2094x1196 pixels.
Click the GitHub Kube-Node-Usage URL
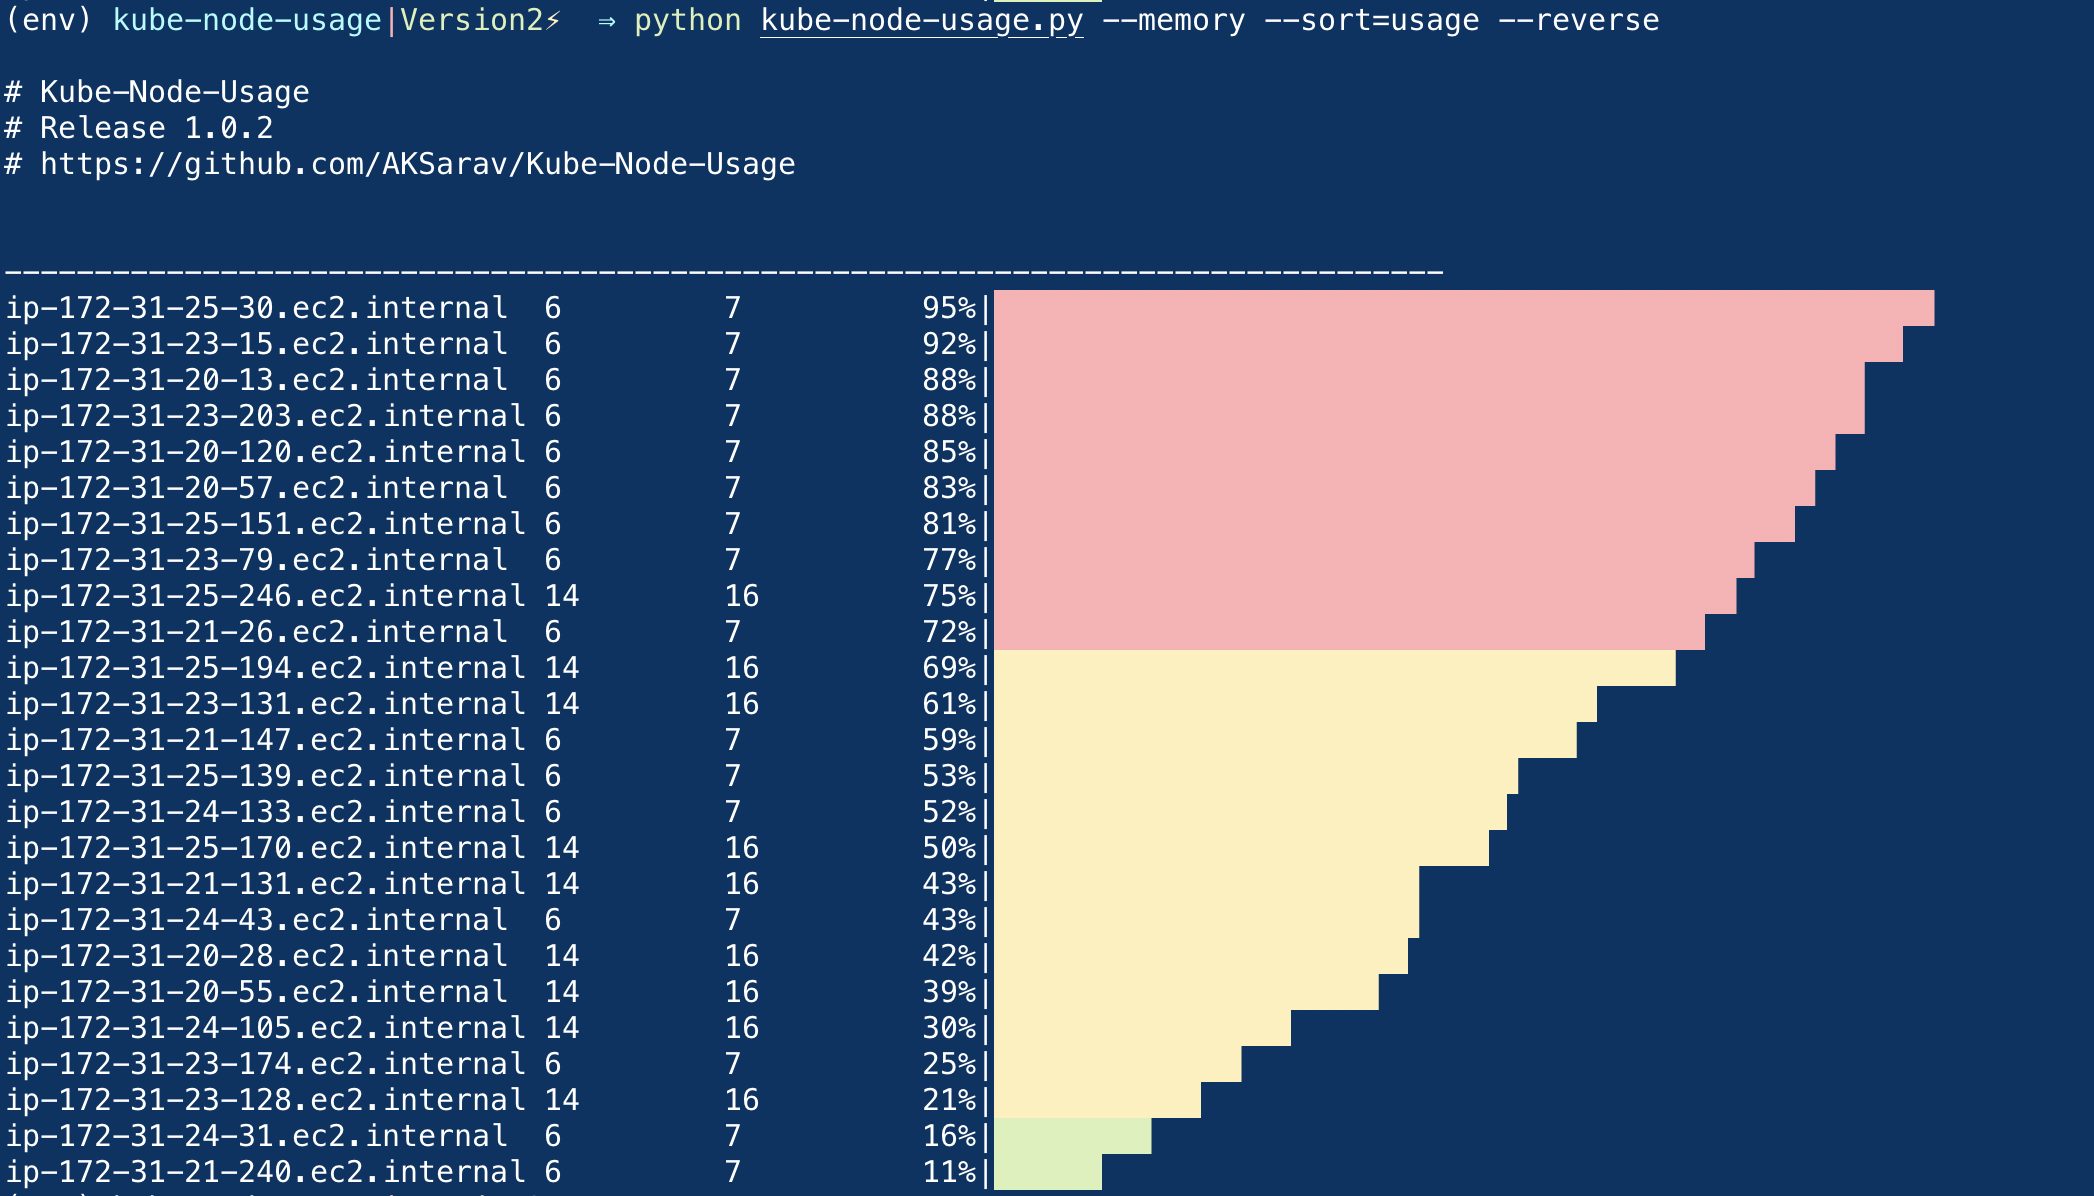417,164
